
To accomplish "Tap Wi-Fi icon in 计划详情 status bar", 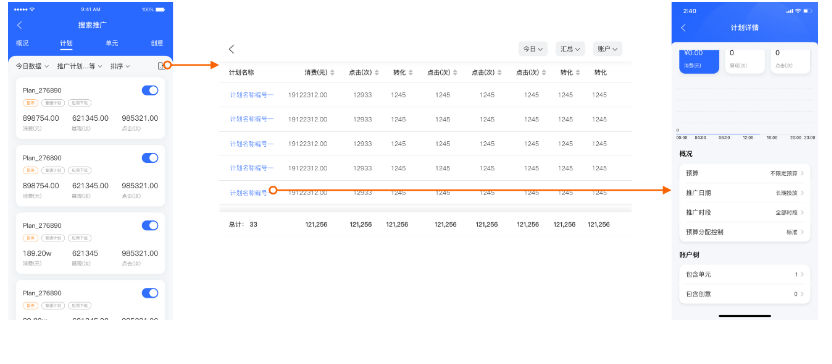I will (x=798, y=11).
